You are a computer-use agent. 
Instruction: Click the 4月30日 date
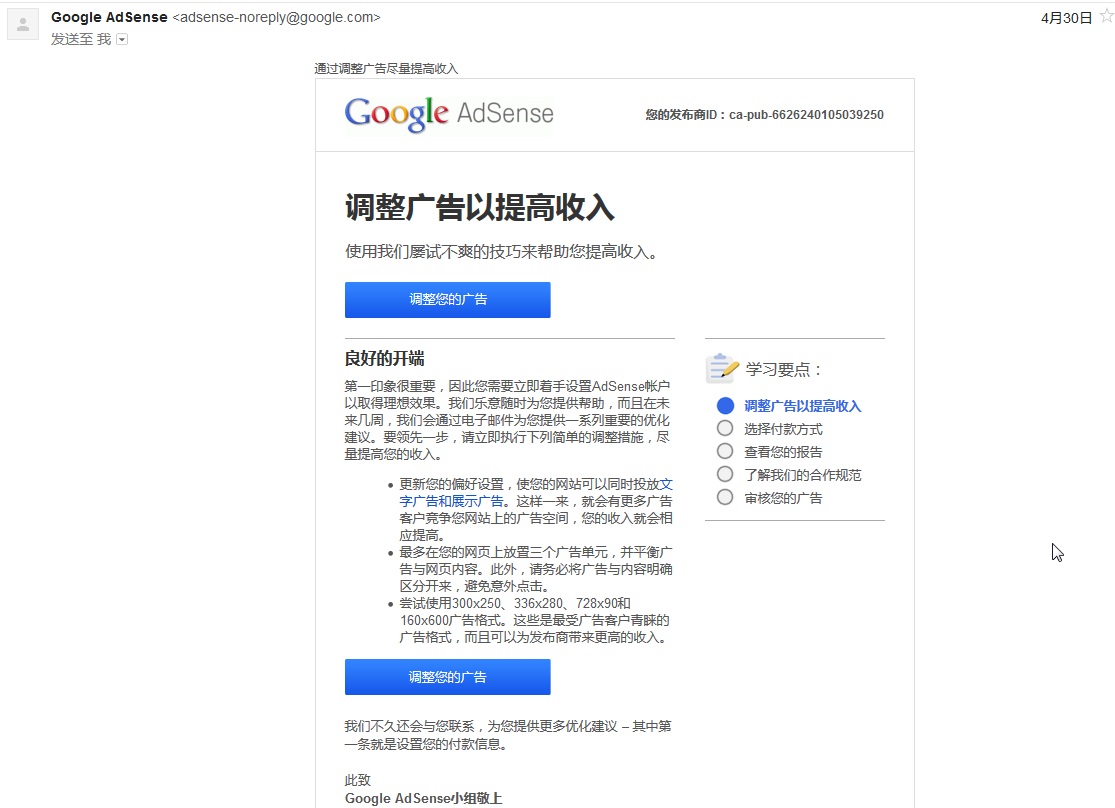pos(1066,18)
